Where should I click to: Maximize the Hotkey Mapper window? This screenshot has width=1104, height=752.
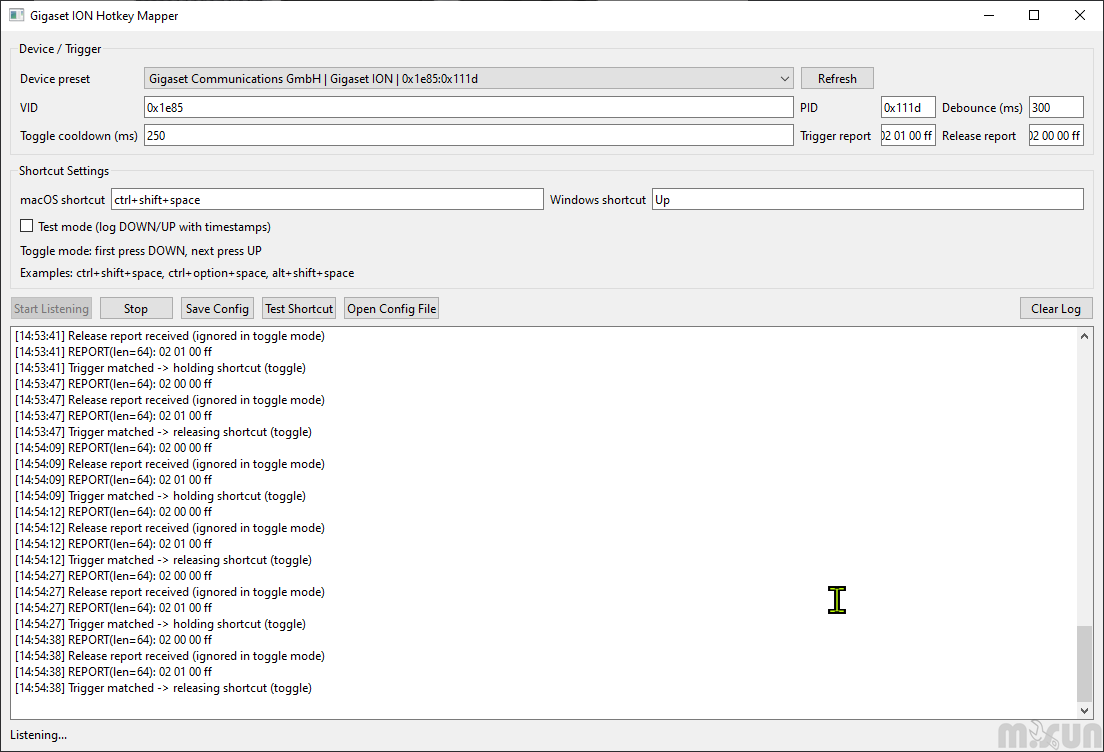tap(1034, 16)
